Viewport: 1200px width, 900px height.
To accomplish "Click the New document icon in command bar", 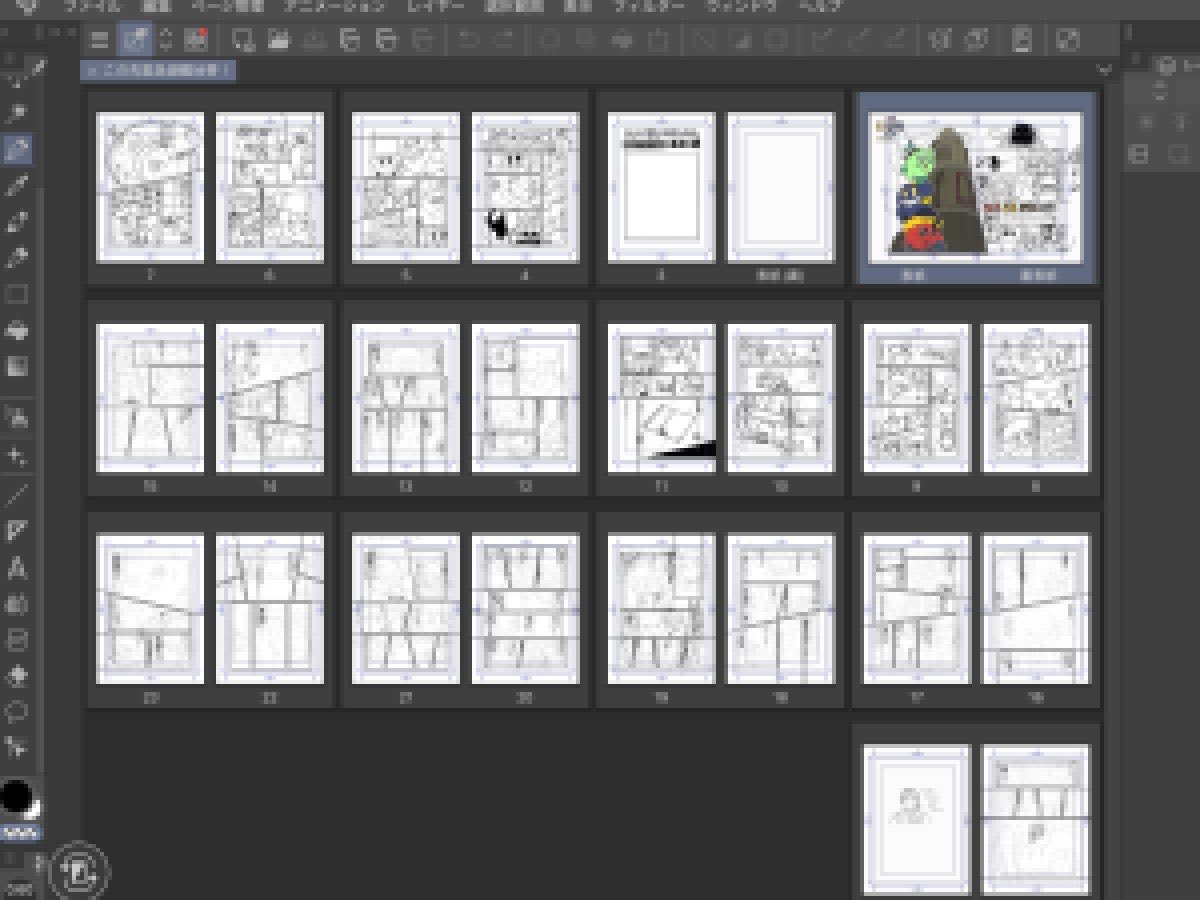I will 243,40.
